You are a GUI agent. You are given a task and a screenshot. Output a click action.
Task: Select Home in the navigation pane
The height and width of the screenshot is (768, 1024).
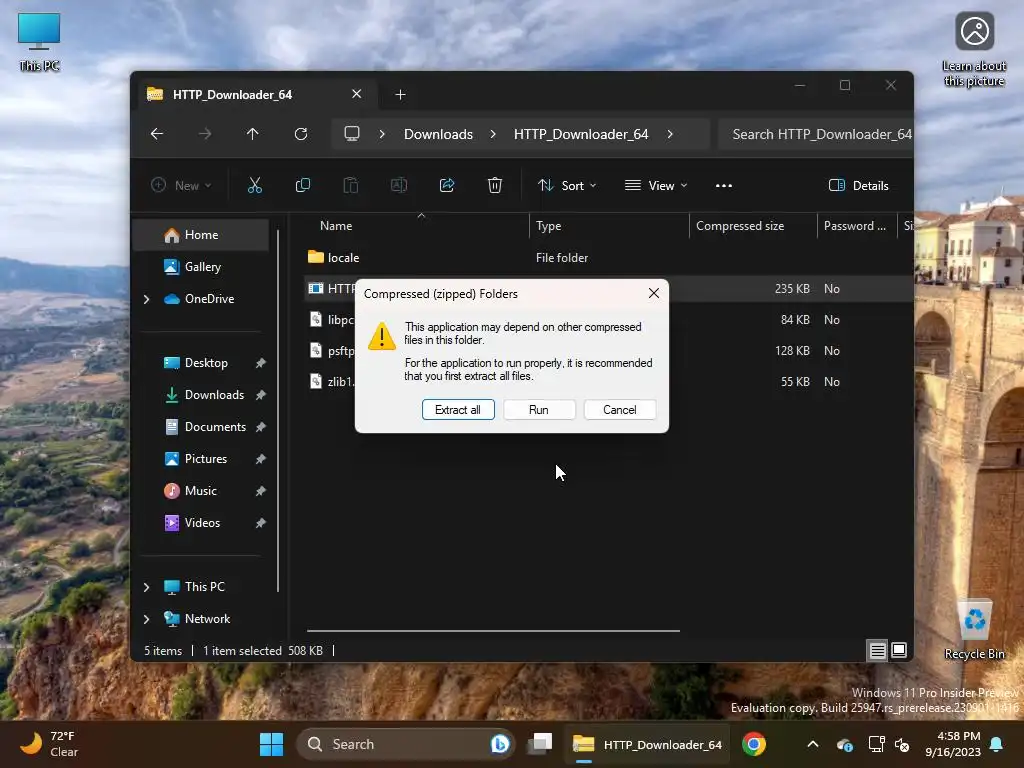(x=201, y=235)
